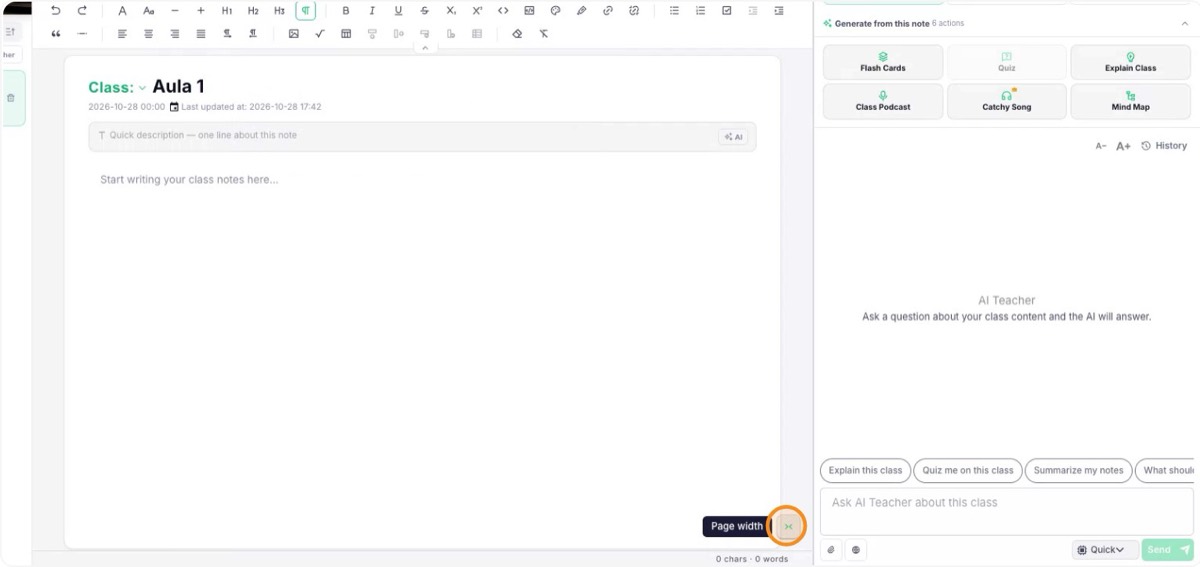The width and height of the screenshot is (1200, 567).
Task: Generate Flash Cards
Action: pos(883,62)
